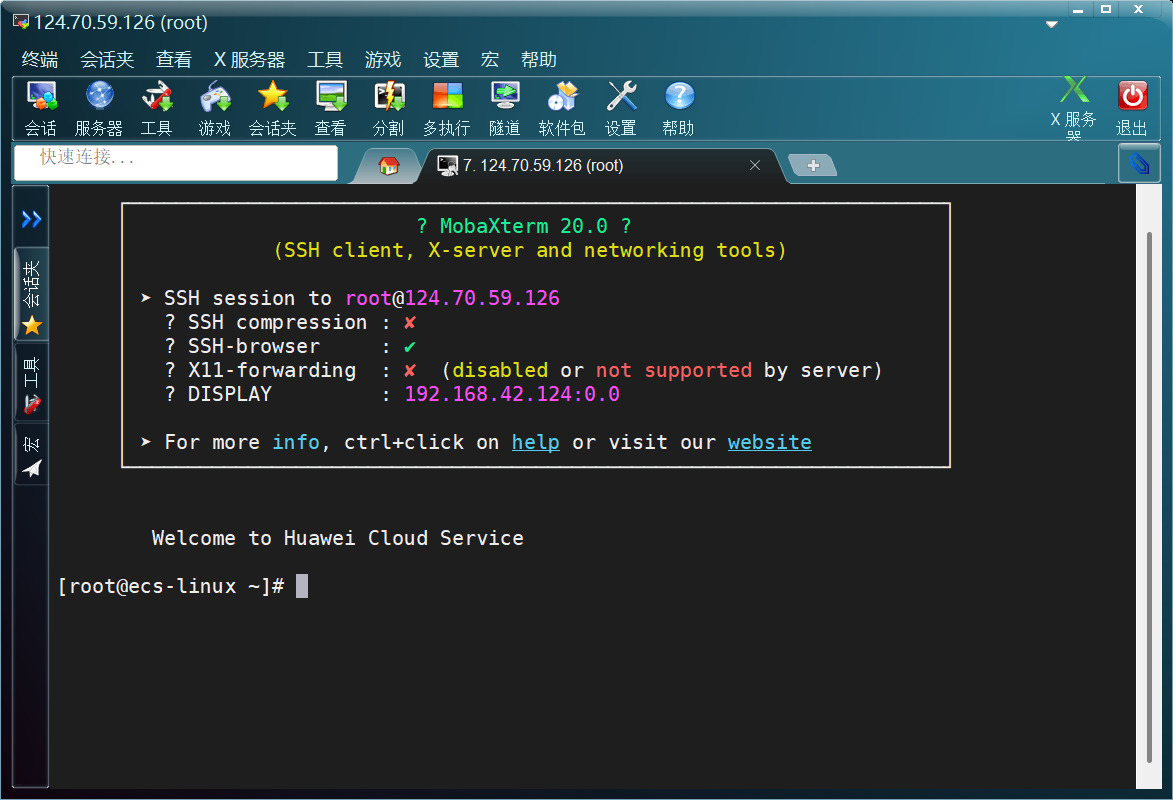1173x800 pixels.
Task: Open the X 服务器 menu
Action: tap(250, 59)
